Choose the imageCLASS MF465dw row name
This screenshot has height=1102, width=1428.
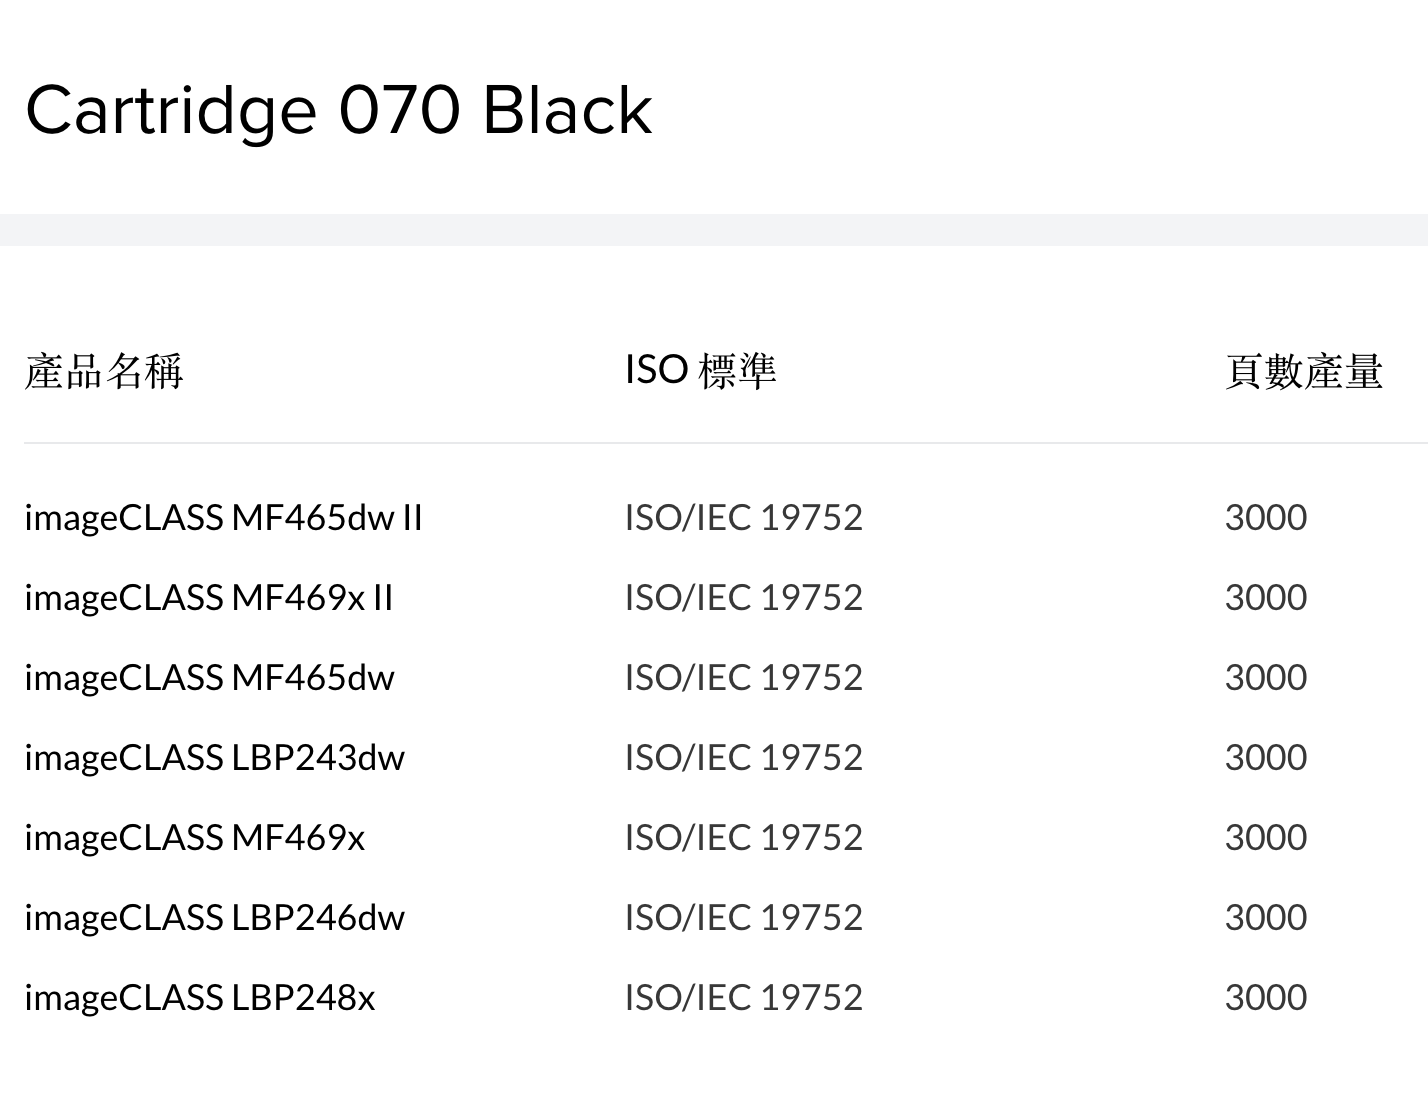pyautogui.click(x=209, y=678)
